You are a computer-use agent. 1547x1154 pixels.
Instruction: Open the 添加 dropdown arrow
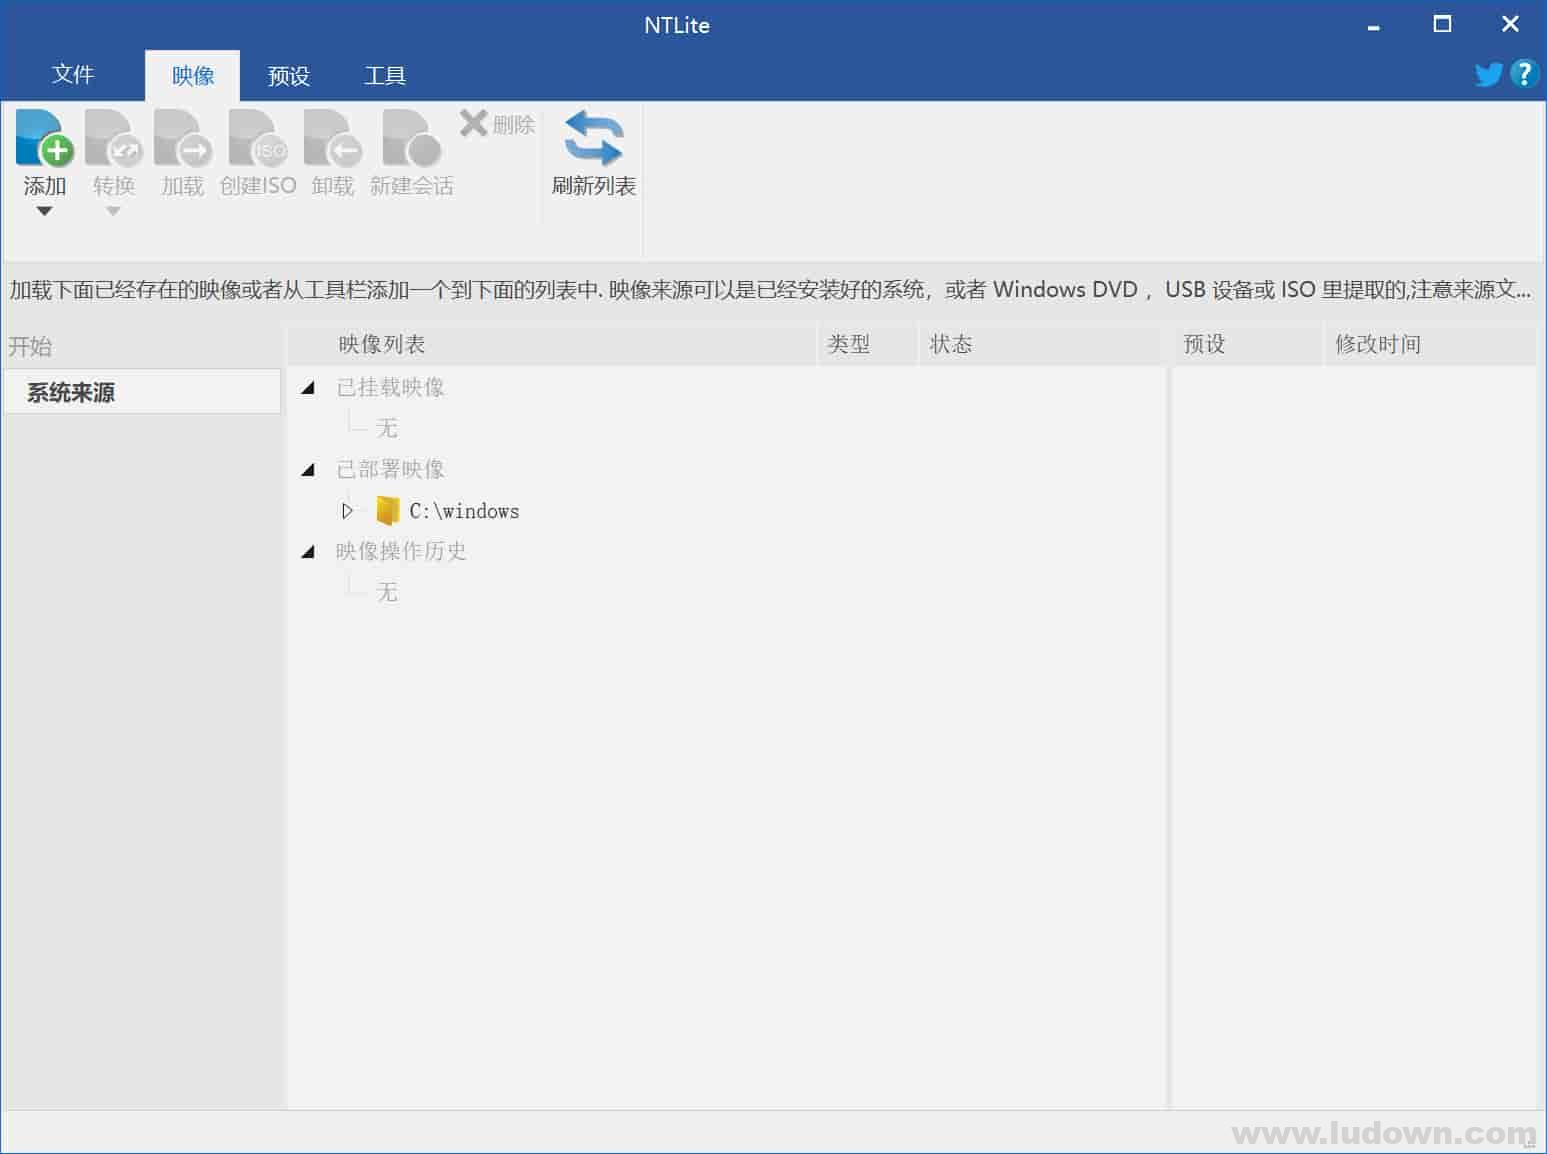pyautogui.click(x=44, y=211)
